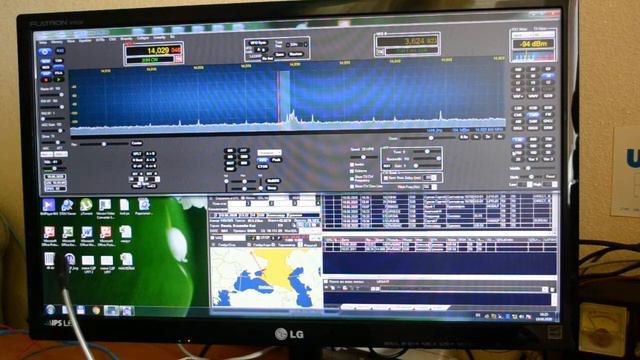Click the Zoom slider
Screen dimensions: 640x360
click(x=428, y=138)
